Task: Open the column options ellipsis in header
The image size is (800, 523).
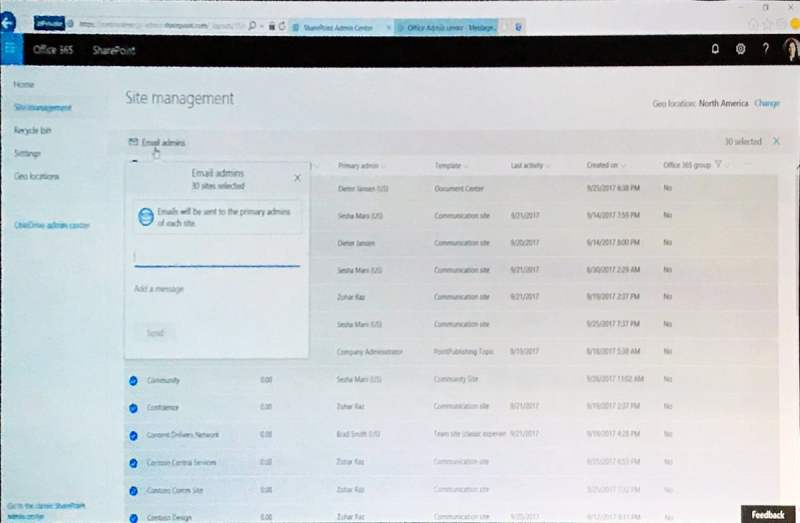Action: (x=748, y=164)
